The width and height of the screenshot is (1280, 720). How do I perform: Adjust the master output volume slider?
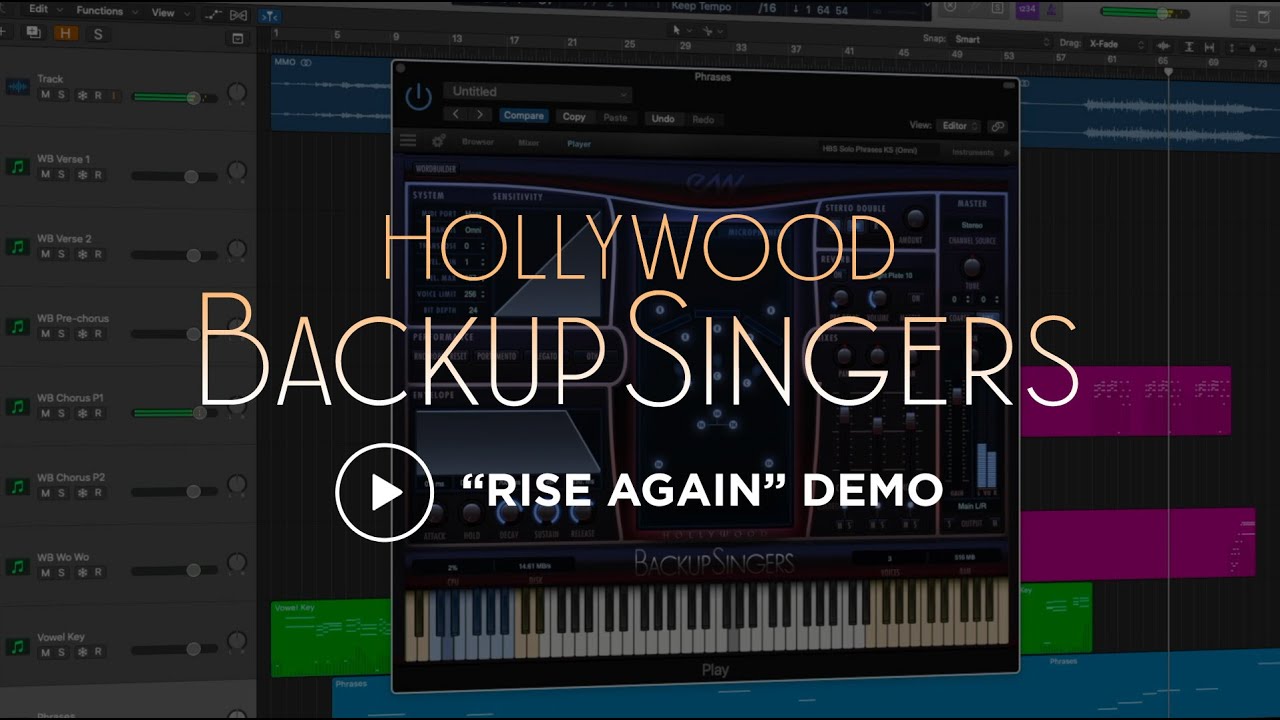click(1163, 14)
